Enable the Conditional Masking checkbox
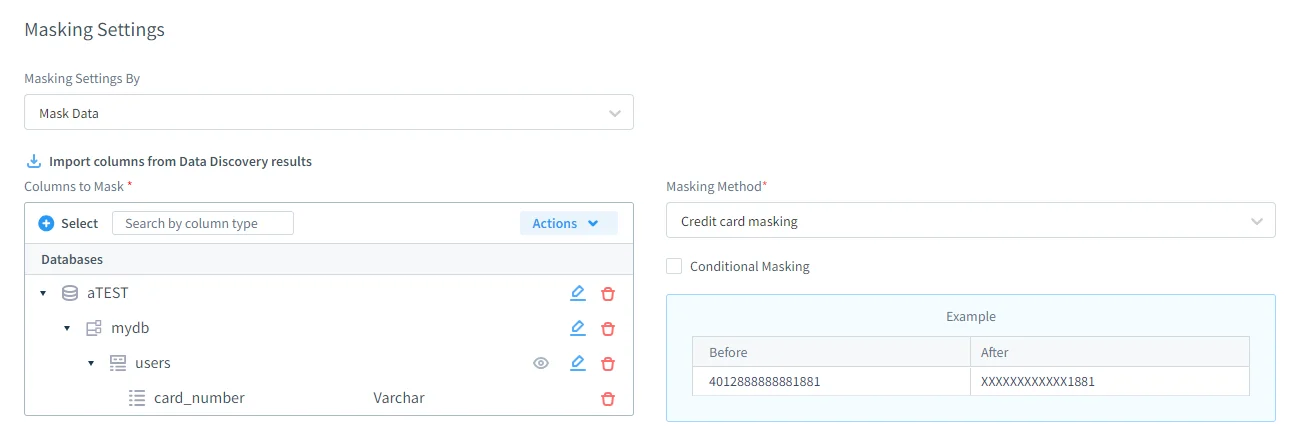Image resolution: width=1299 pixels, height=431 pixels. pyautogui.click(x=674, y=266)
